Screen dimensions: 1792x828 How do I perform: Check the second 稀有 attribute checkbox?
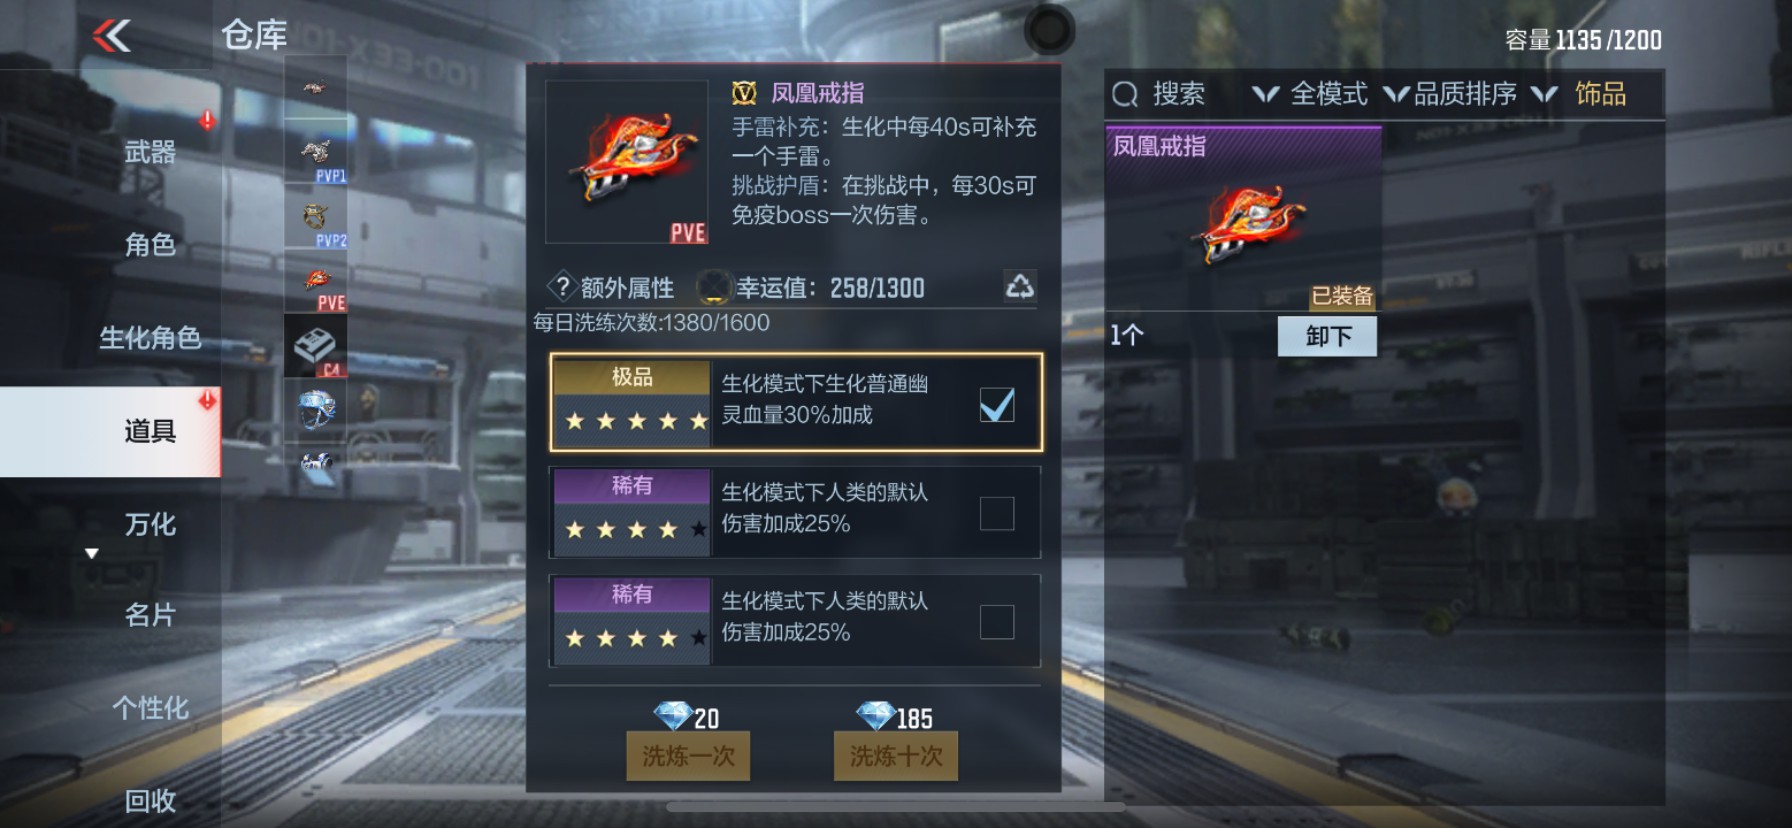click(997, 622)
